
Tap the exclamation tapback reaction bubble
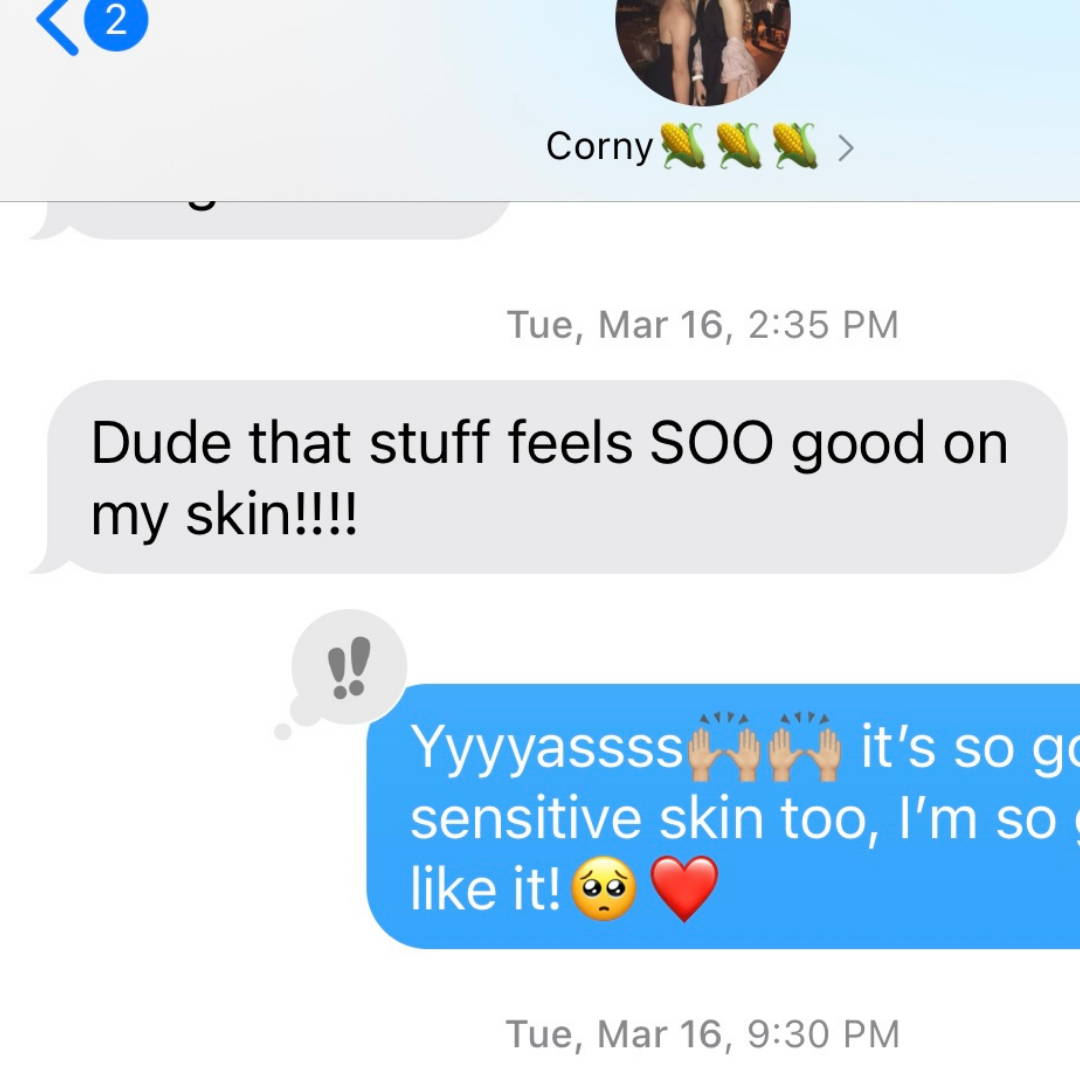(x=349, y=667)
